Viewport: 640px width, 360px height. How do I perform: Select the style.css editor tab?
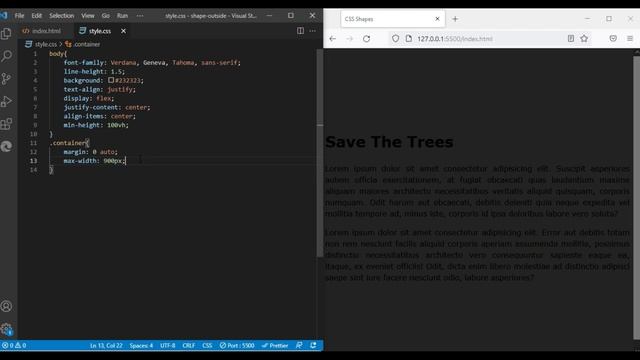point(100,31)
